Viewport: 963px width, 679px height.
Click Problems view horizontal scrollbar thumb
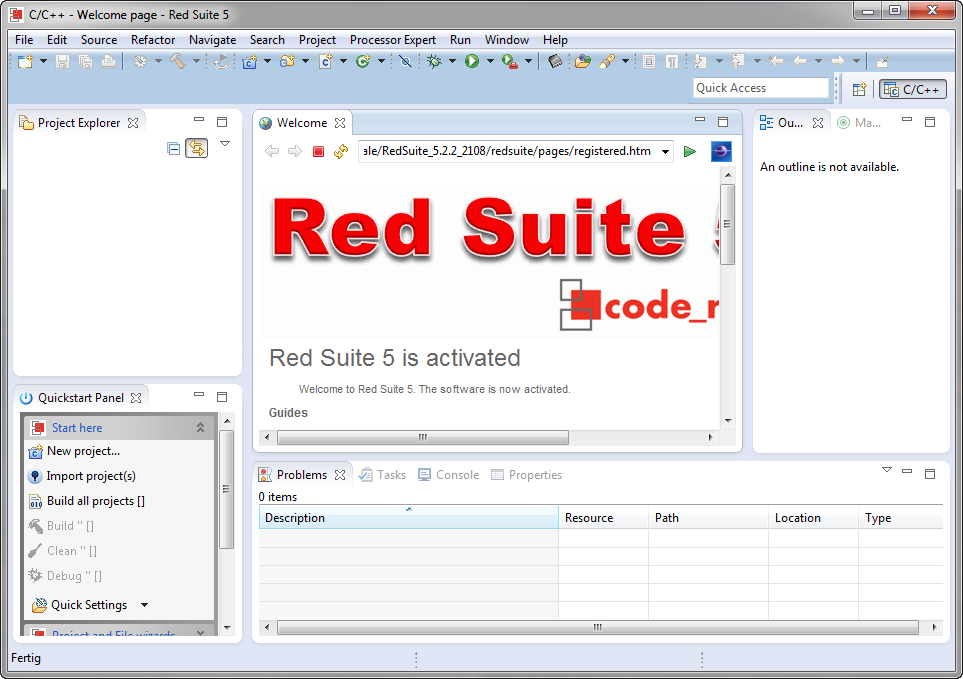pyautogui.click(x=597, y=628)
